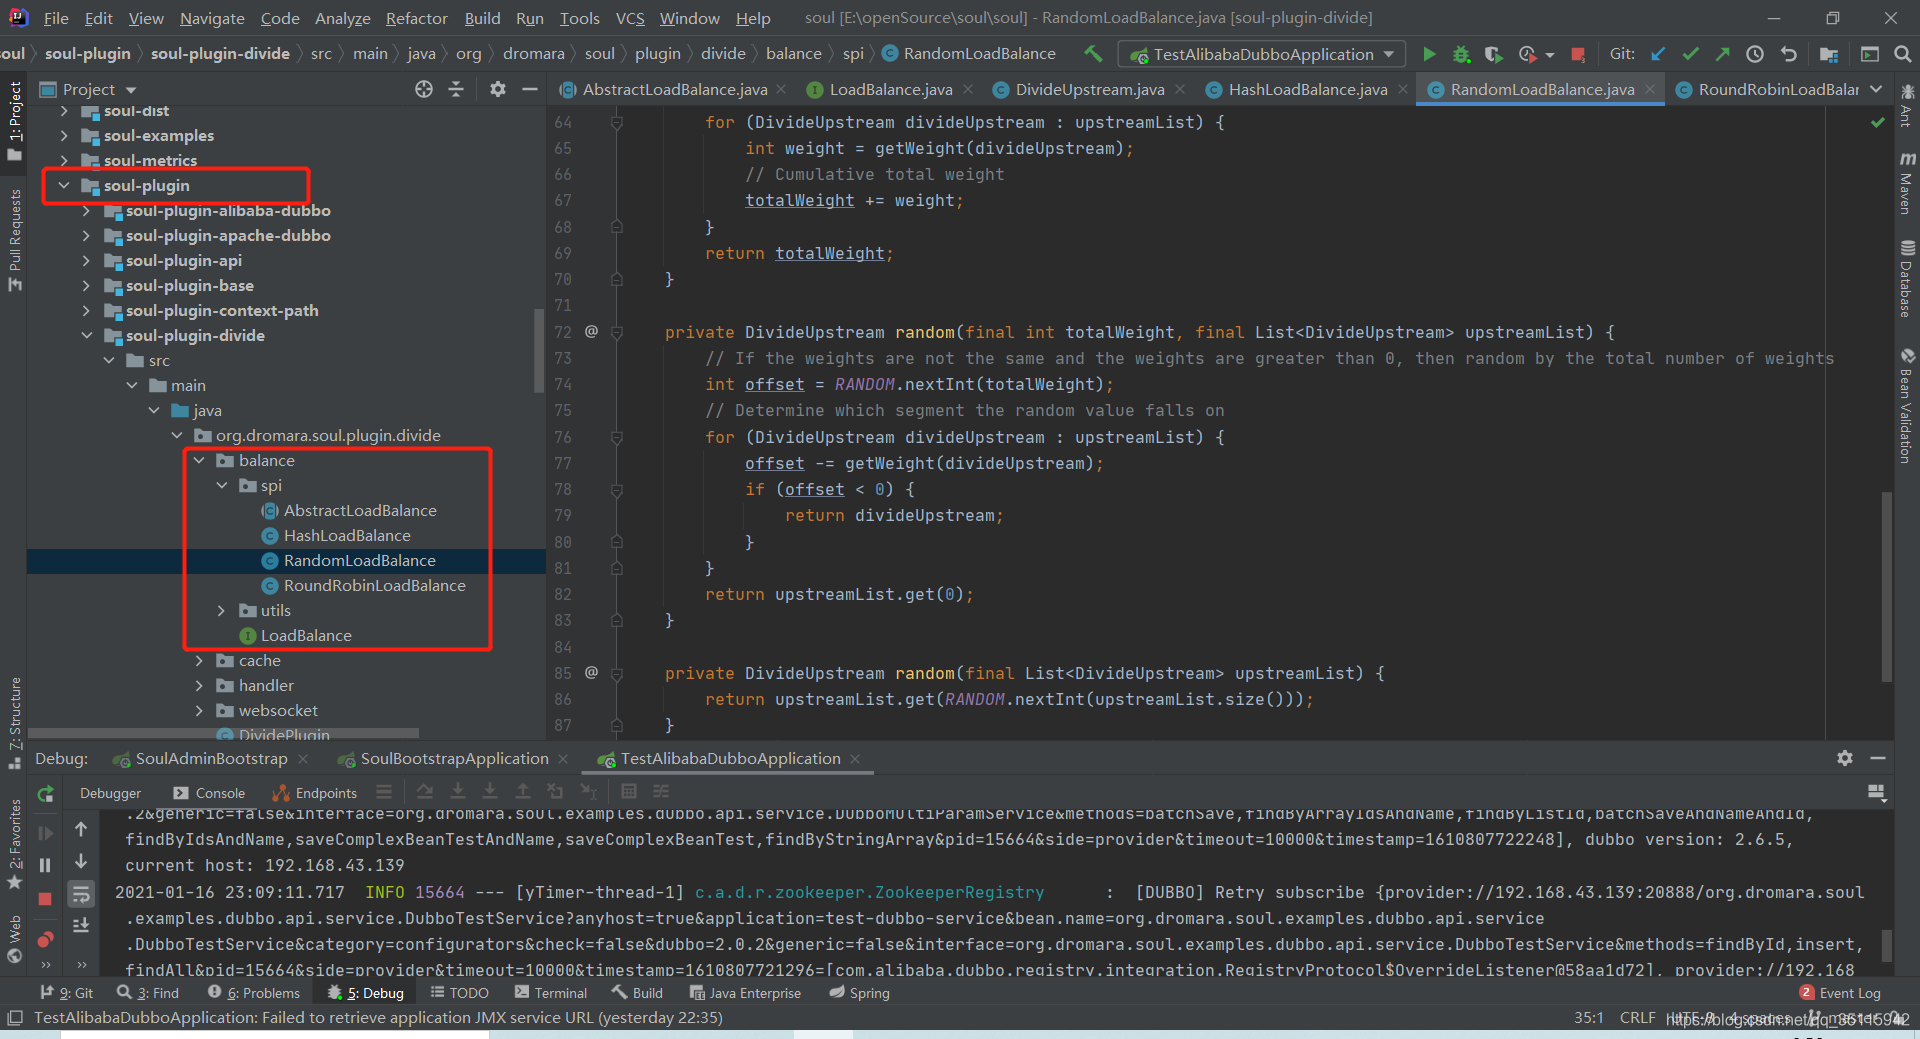Start debugging with the green bug icon
Image resolution: width=1920 pixels, height=1039 pixels.
(x=1462, y=54)
